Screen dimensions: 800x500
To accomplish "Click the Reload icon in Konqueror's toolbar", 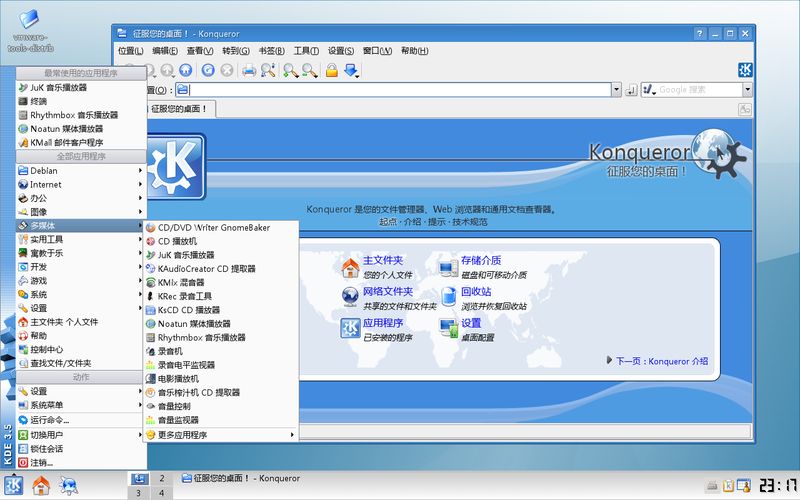I will click(x=207, y=70).
